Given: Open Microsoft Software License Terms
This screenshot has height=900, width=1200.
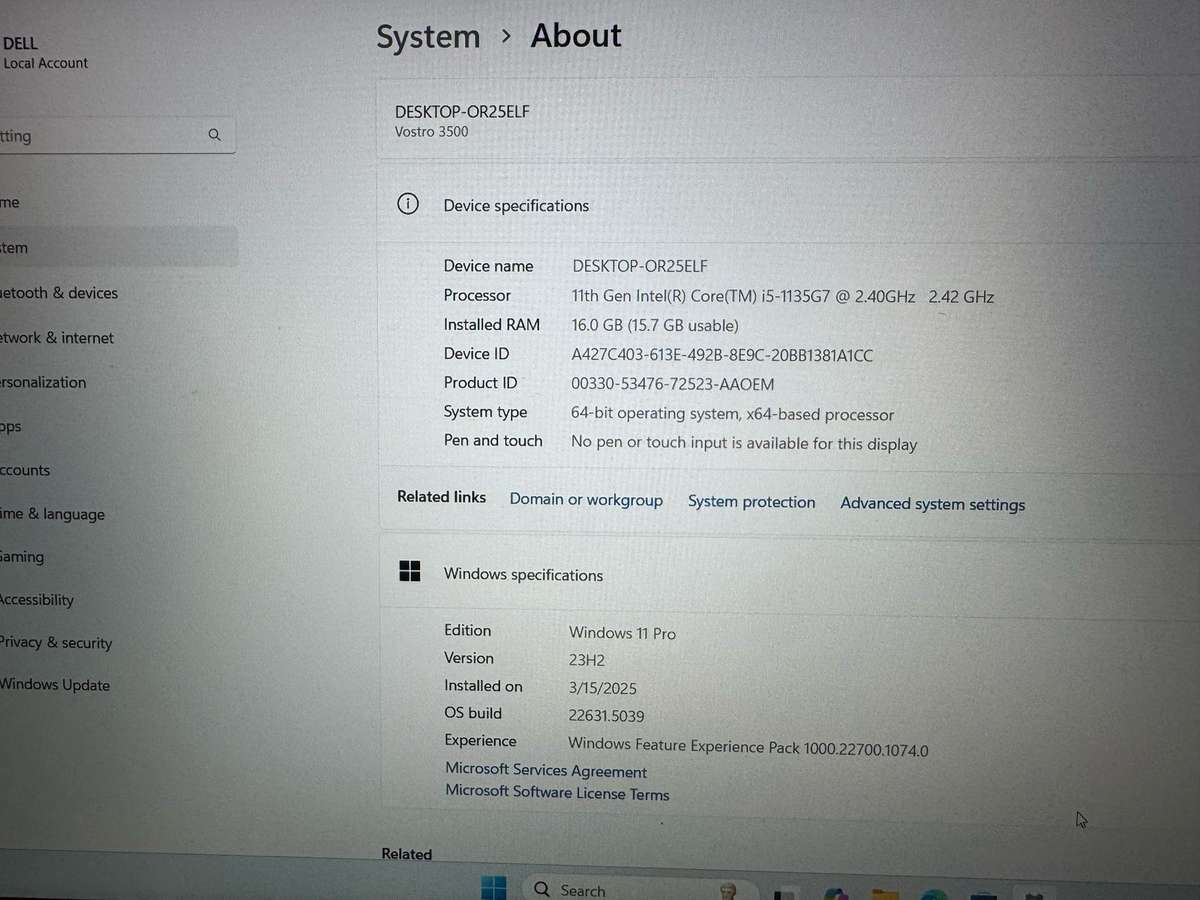Looking at the screenshot, I should coord(557,793).
